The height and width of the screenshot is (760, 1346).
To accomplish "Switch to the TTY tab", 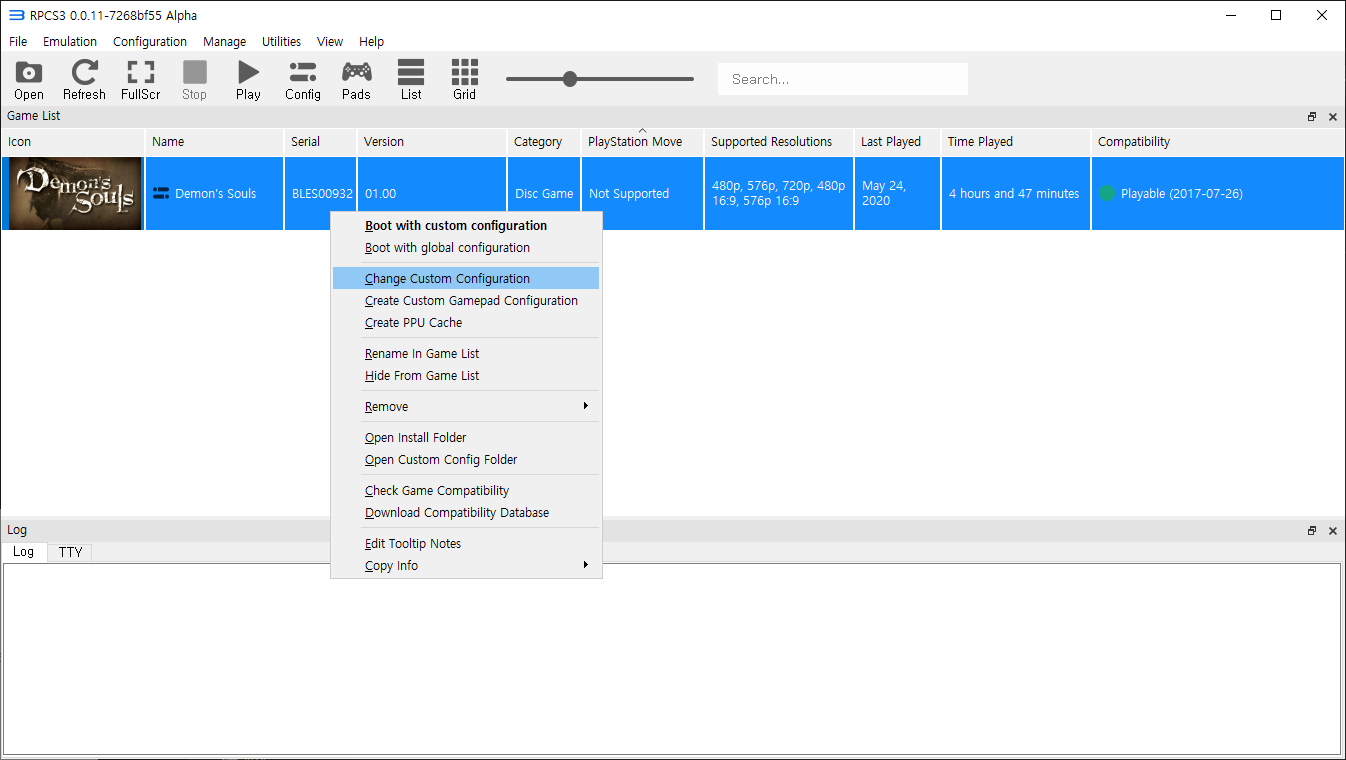I will point(70,552).
